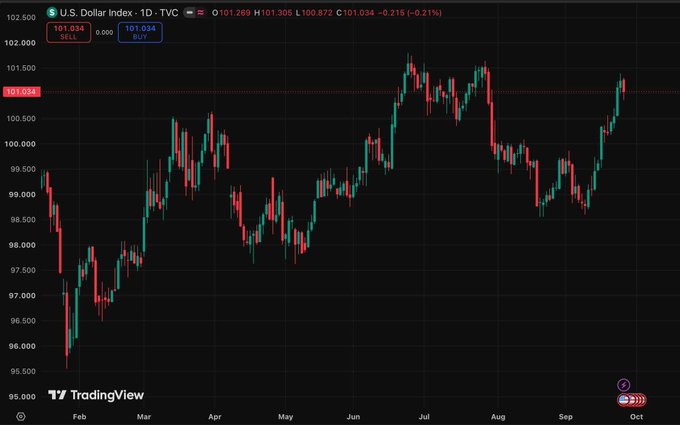
Task: Click the 100.500 price axis label
Action: coord(21,118)
